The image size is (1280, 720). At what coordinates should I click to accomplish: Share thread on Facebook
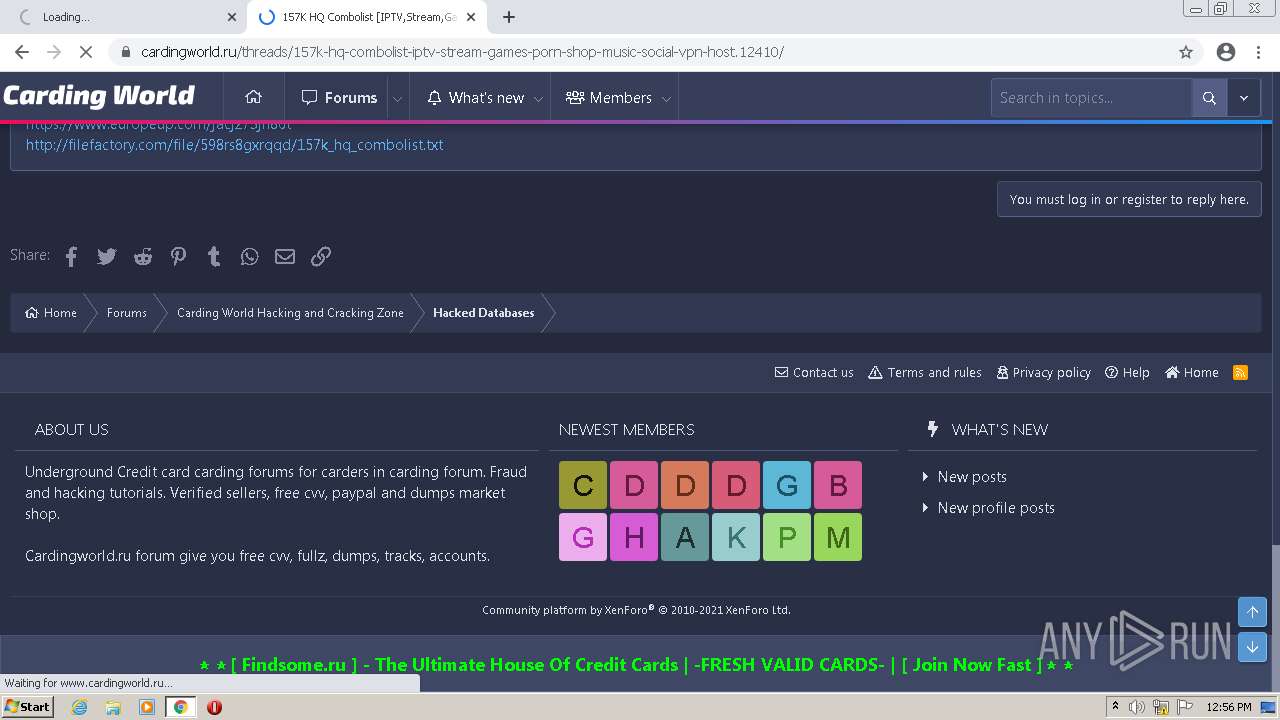pos(71,256)
